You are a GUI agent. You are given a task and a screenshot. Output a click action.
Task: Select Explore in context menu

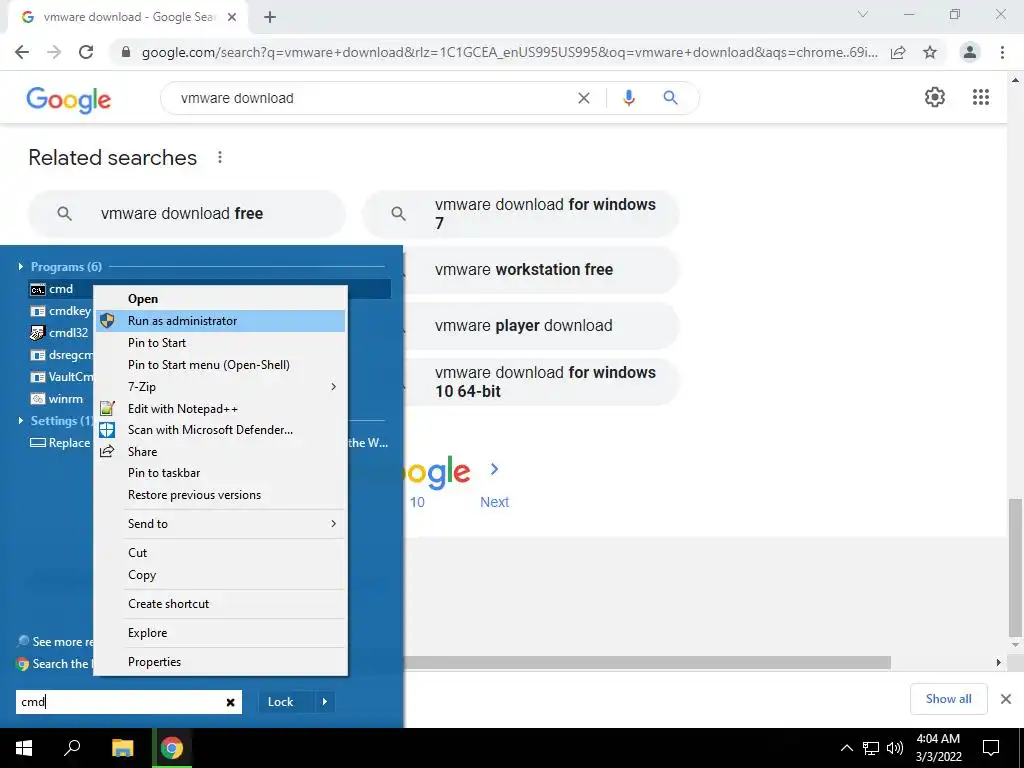221,633
